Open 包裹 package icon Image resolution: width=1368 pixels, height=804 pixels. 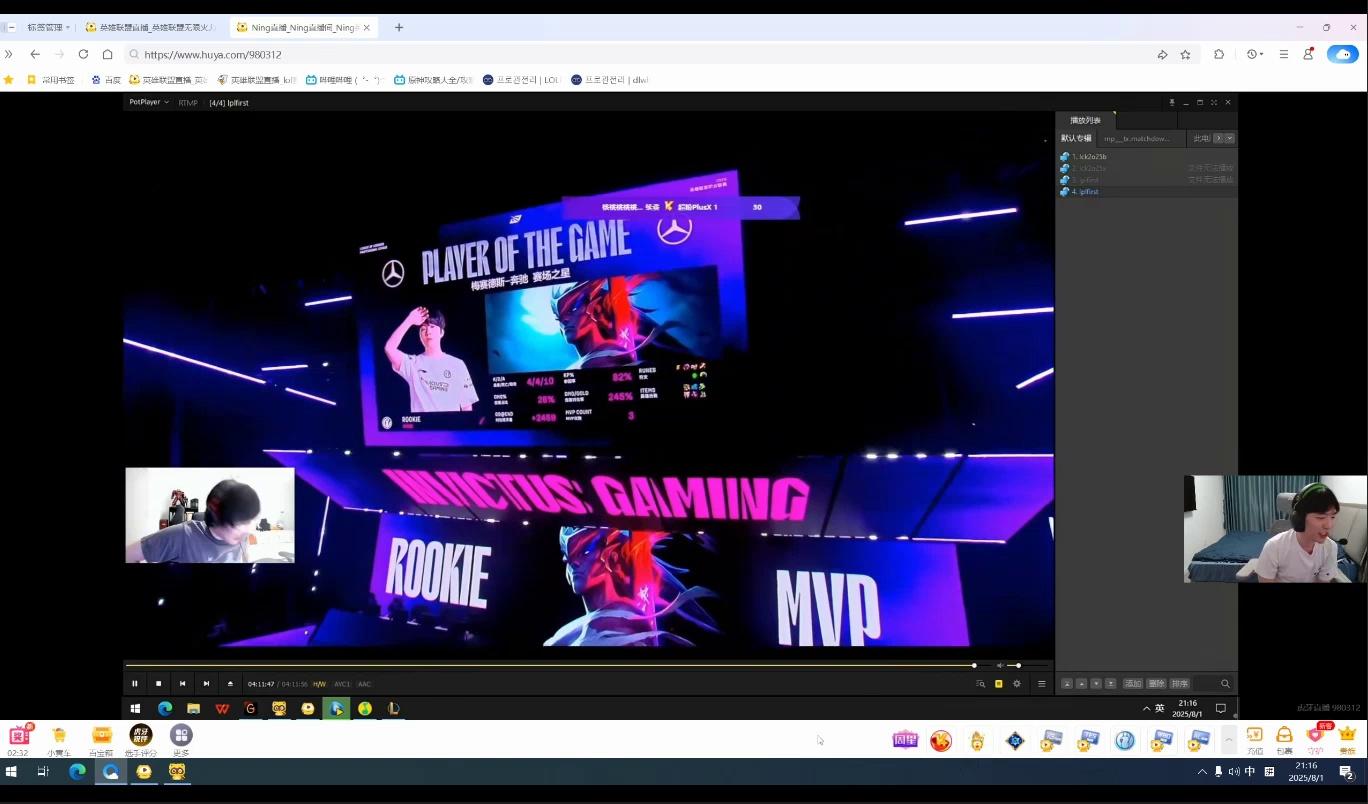click(1284, 740)
